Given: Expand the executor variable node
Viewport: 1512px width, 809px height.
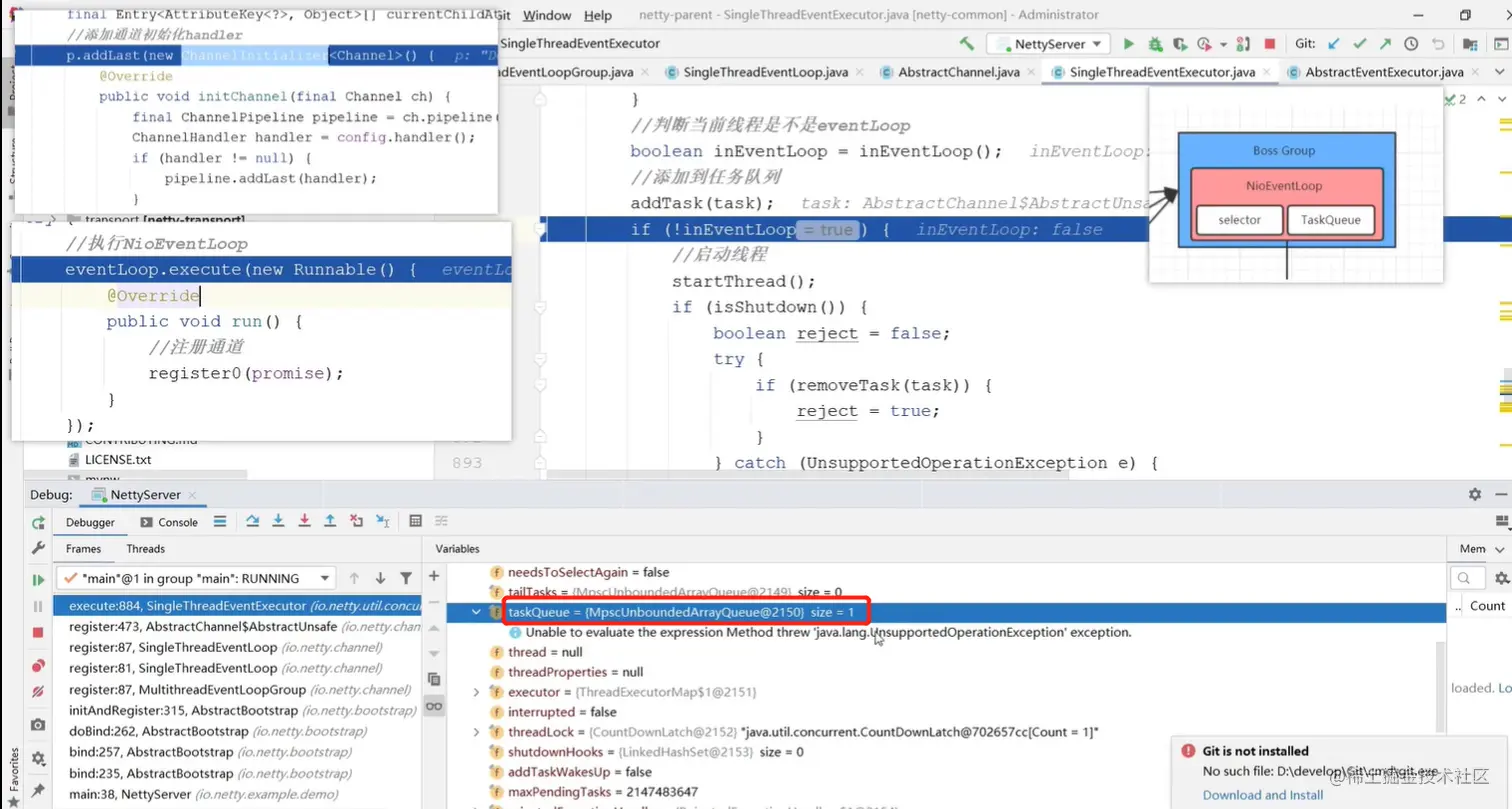Looking at the screenshot, I should coord(478,692).
